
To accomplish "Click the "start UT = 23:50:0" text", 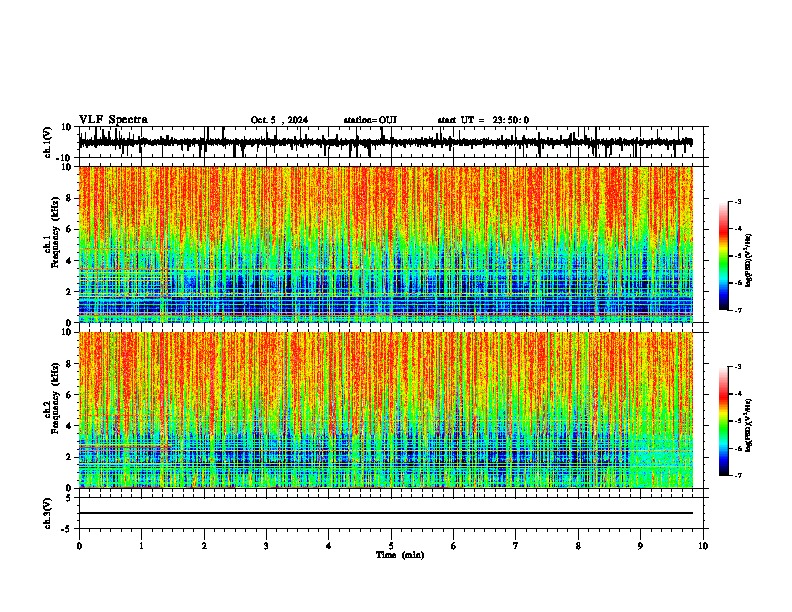I will [x=483, y=120].
